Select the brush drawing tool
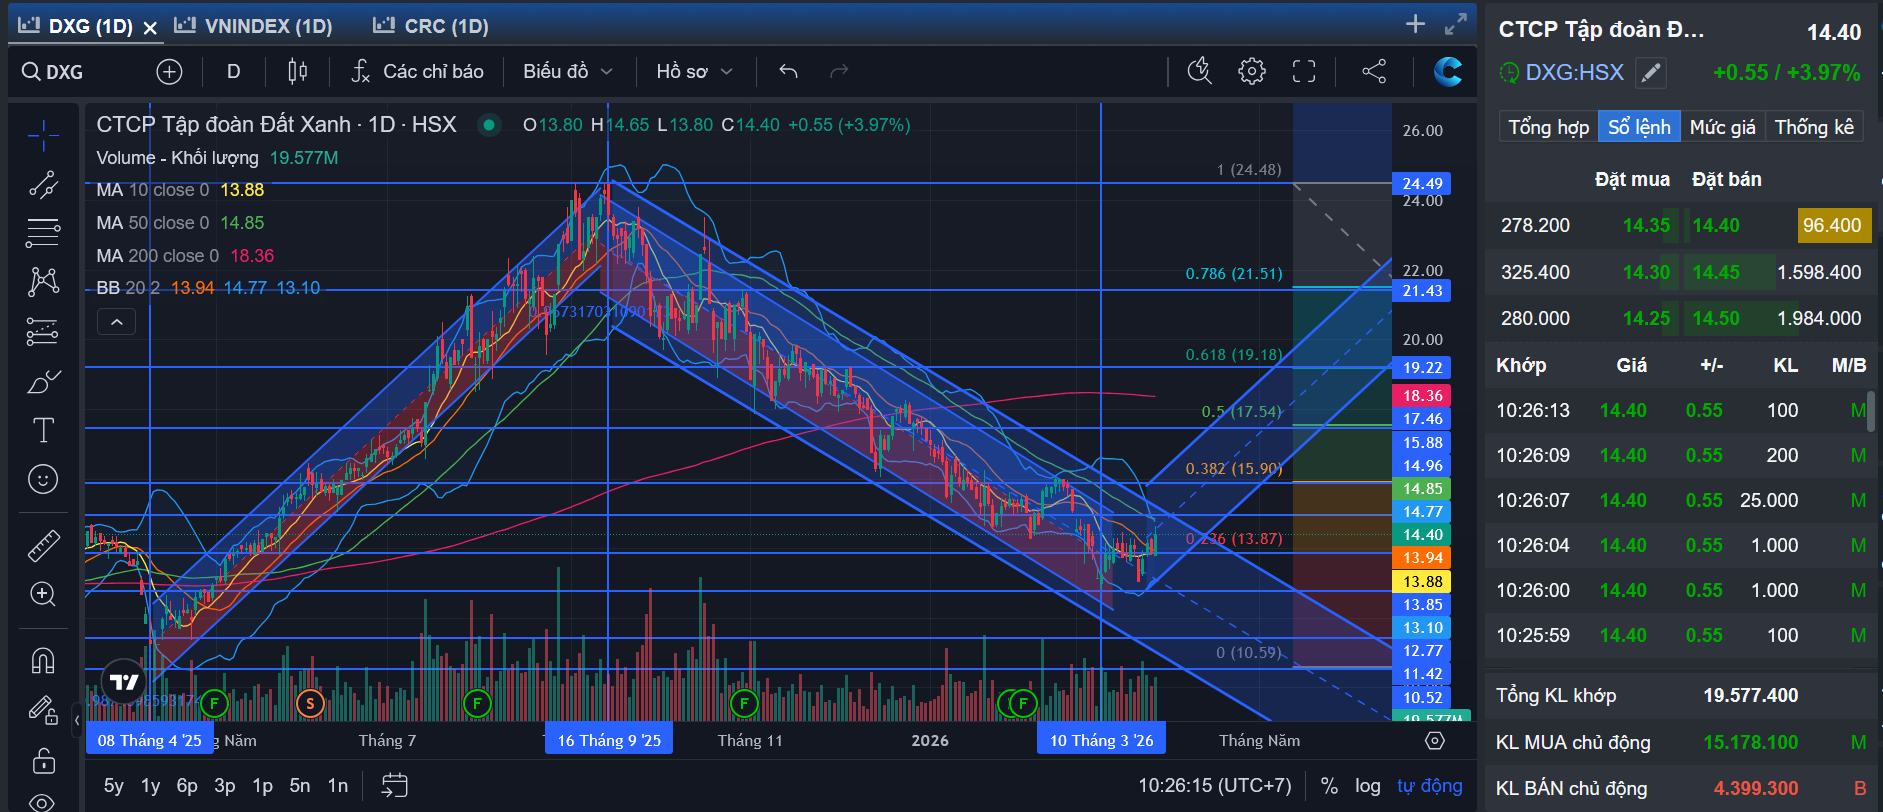This screenshot has width=1883, height=812. pyautogui.click(x=43, y=381)
